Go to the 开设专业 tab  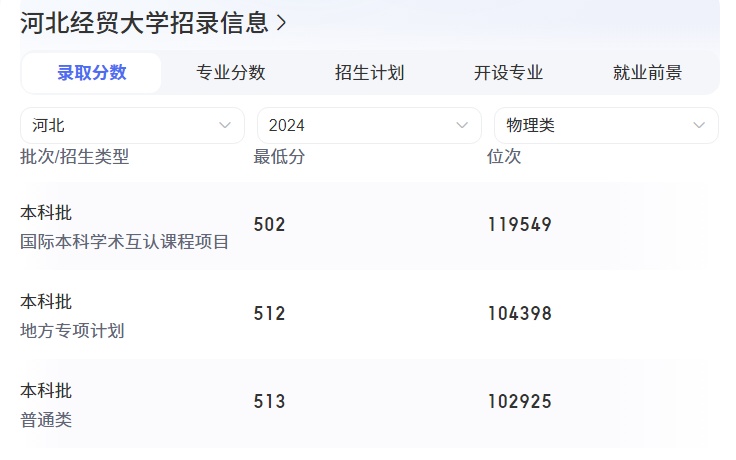[x=508, y=73]
